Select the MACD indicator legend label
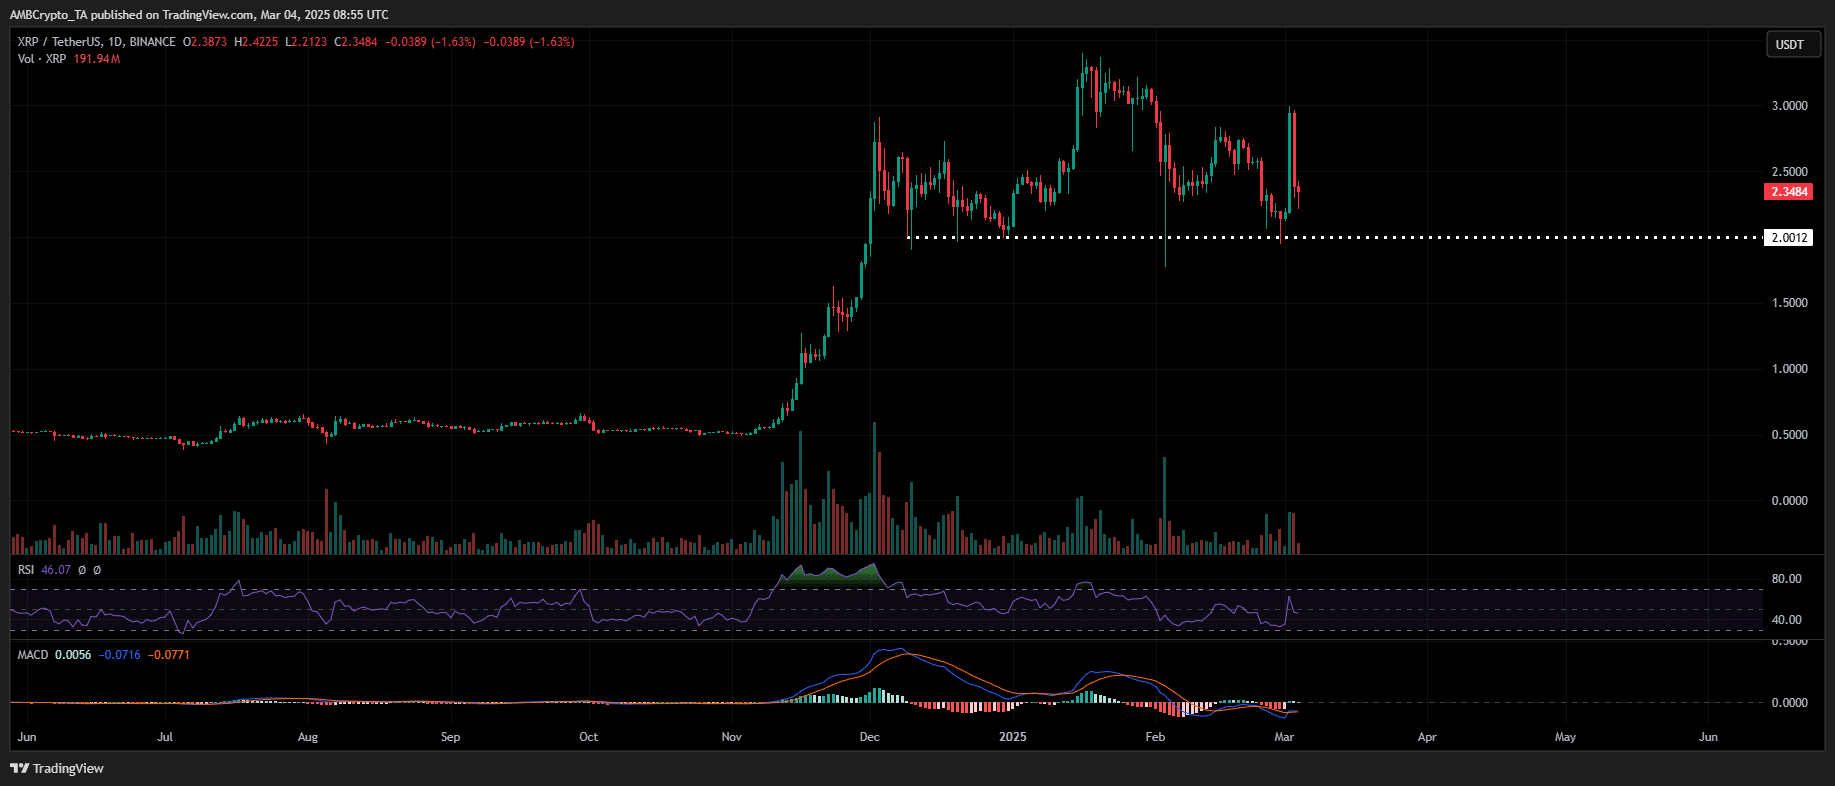 pyautogui.click(x=33, y=655)
